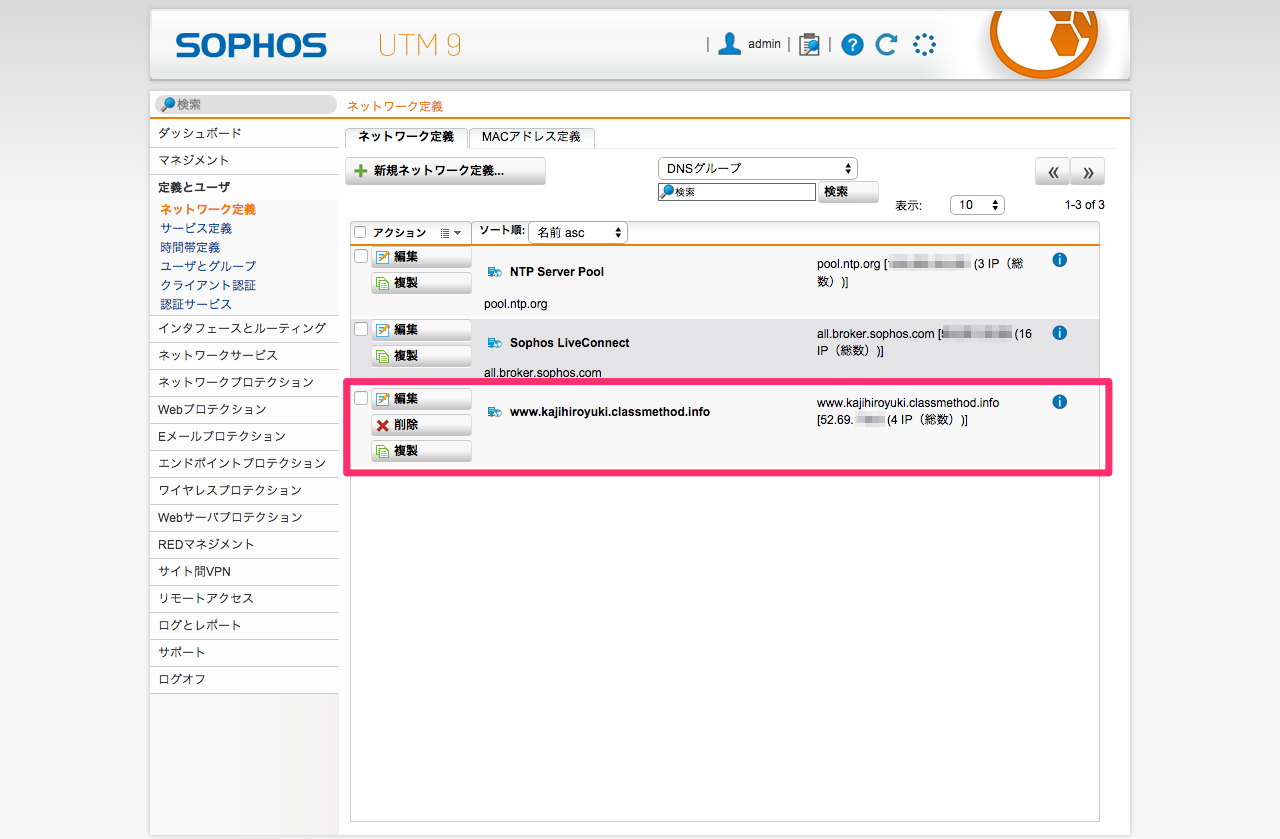The image size is (1280, 839).
Task: Open the clipboard notes icon in header
Action: [809, 44]
